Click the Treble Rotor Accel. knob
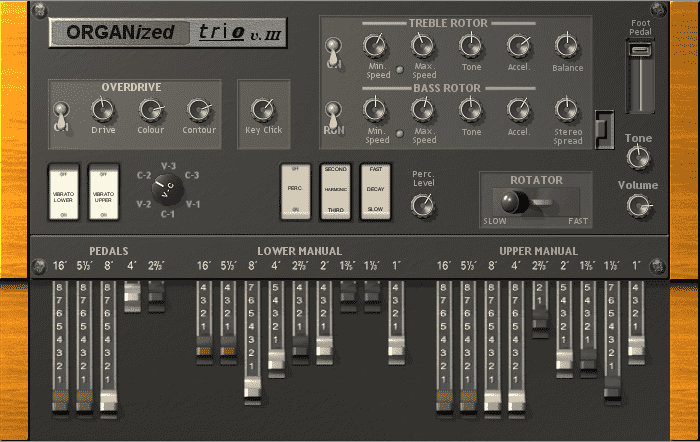The height and width of the screenshot is (442, 700). 518,46
